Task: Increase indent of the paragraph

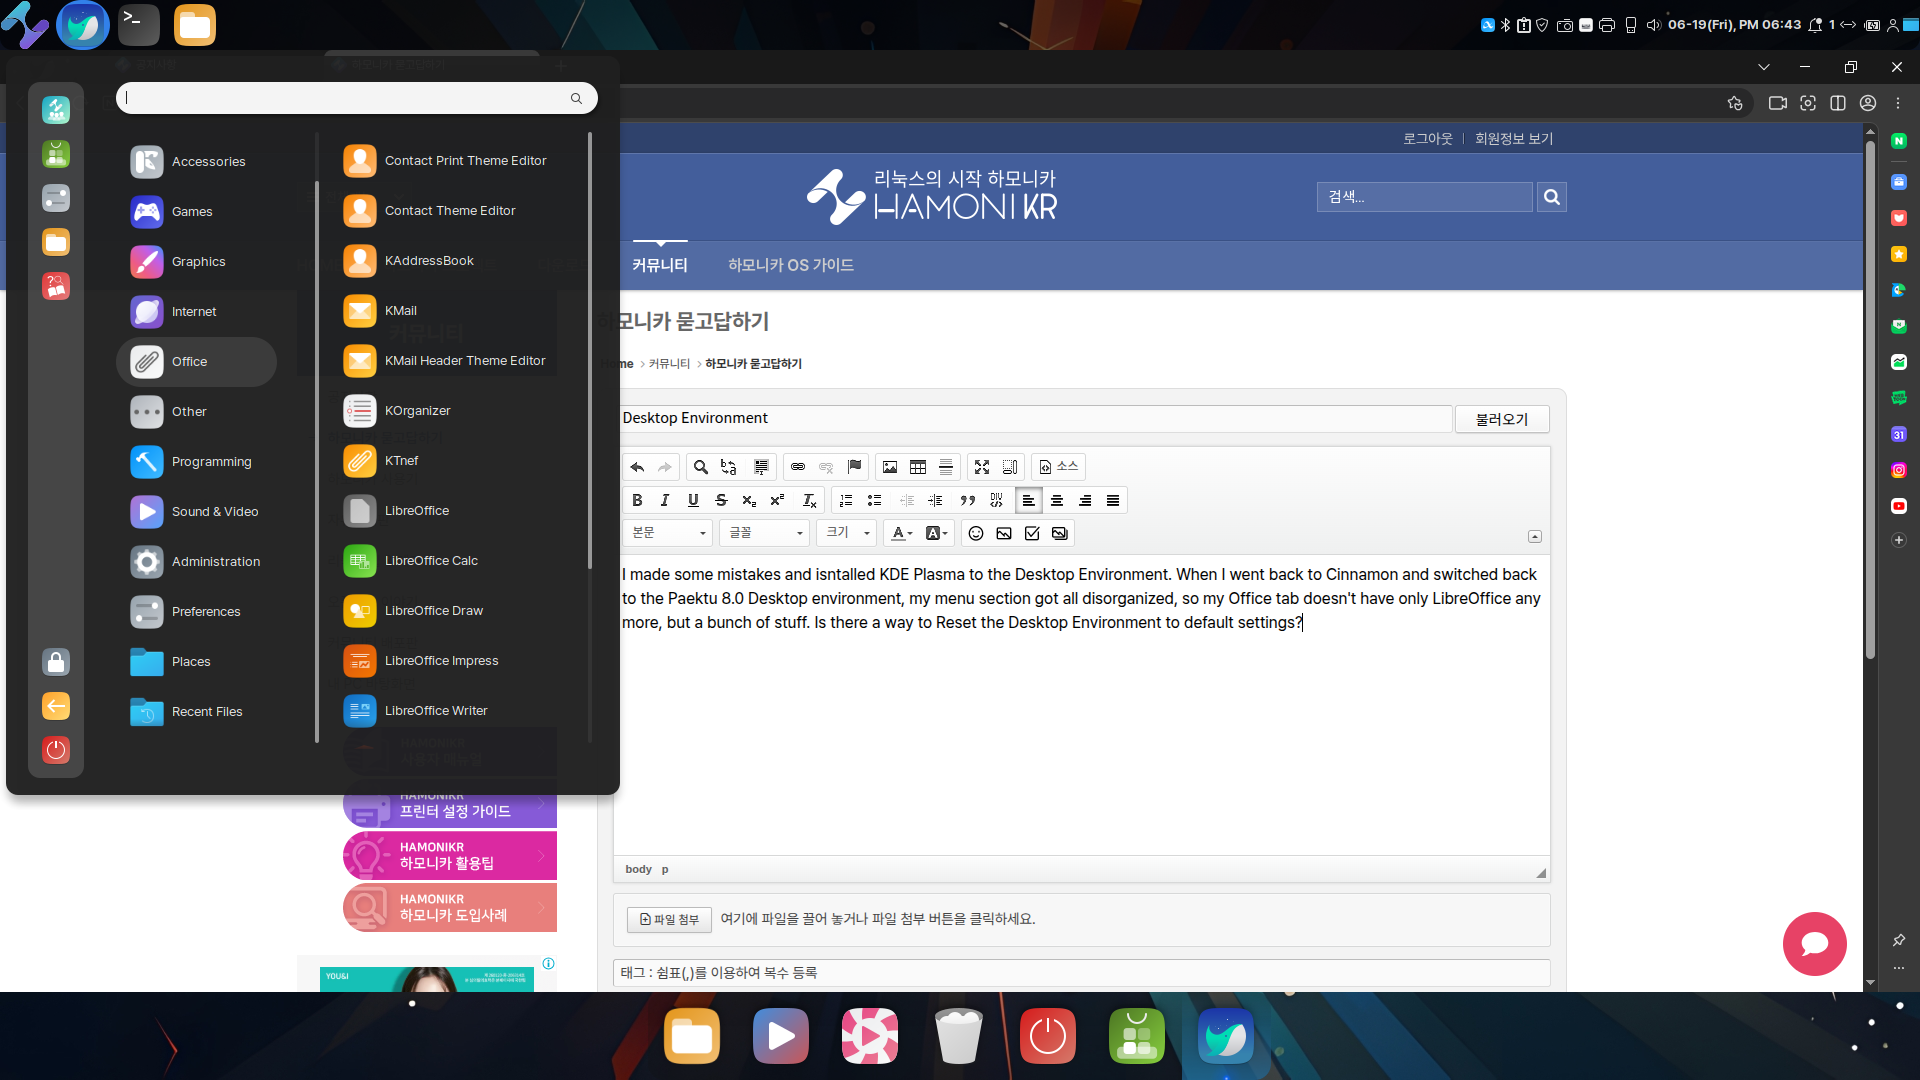Action: click(x=935, y=501)
